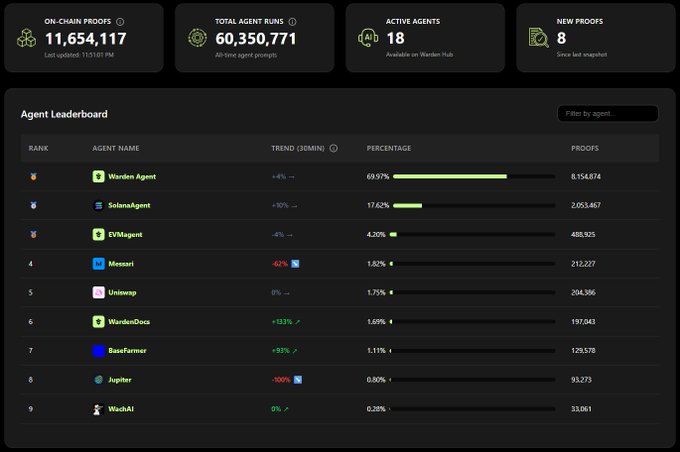Click the Warden Agent logo icon
The height and width of the screenshot is (452, 680).
[98, 177]
